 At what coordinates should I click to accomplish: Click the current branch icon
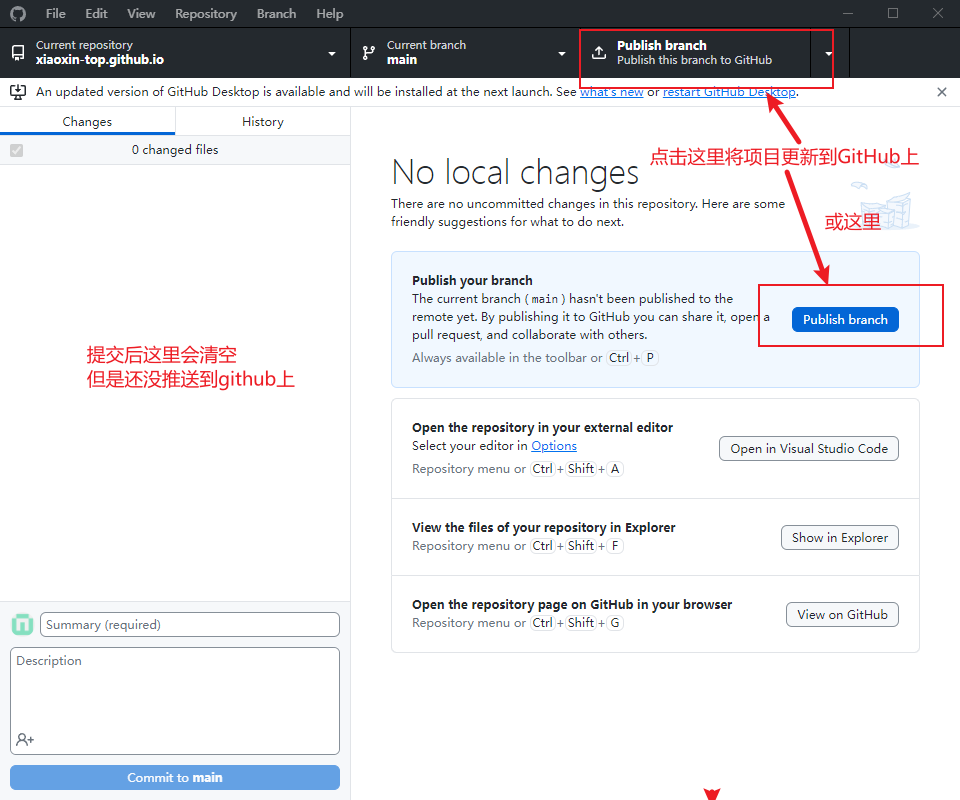(369, 52)
